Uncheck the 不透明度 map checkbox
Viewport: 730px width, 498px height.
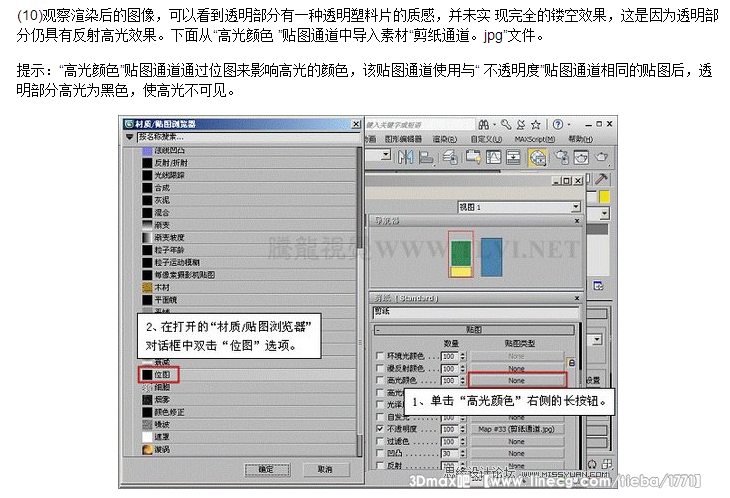(x=380, y=429)
